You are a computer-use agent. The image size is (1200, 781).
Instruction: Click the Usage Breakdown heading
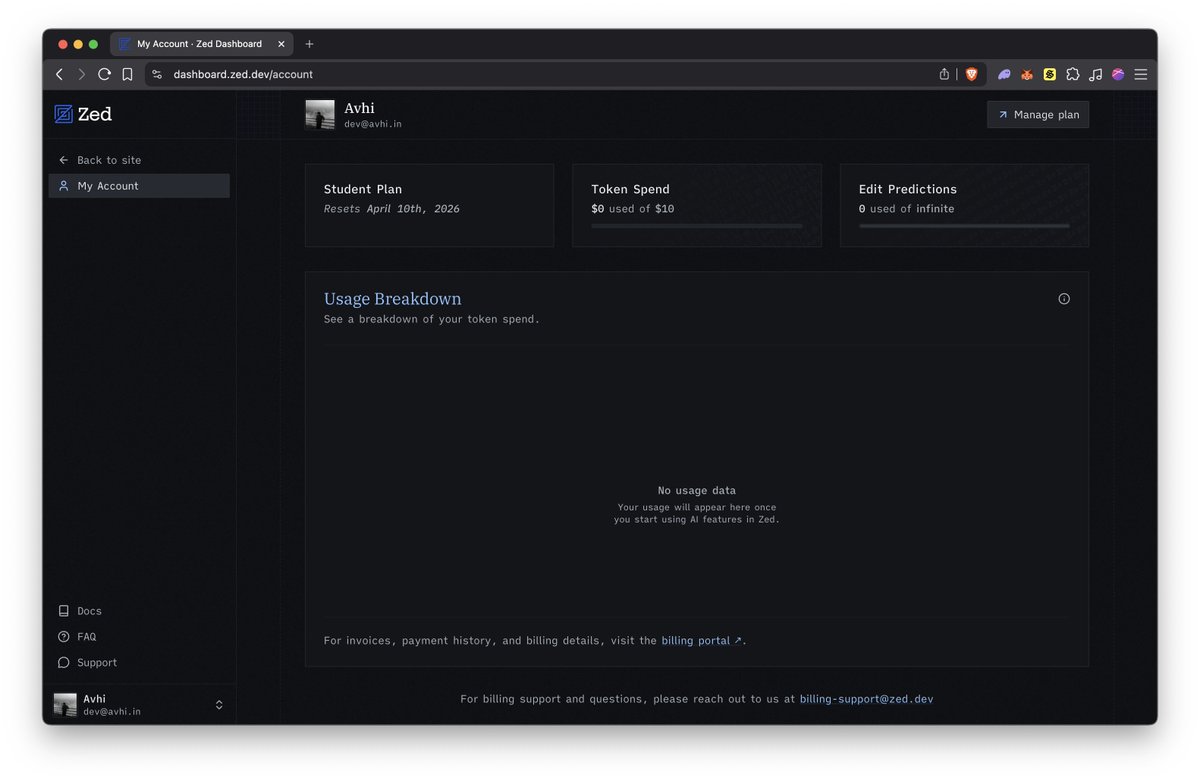point(393,299)
